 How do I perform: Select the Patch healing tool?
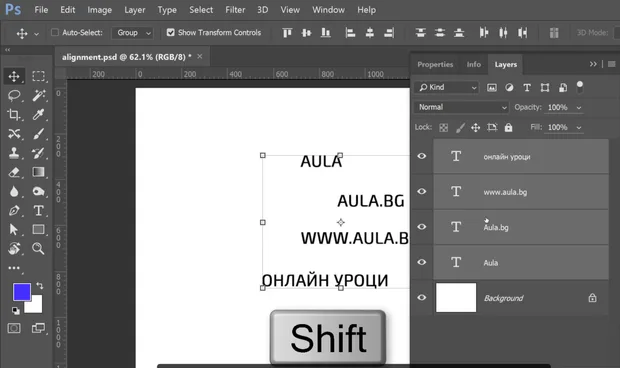(14, 134)
